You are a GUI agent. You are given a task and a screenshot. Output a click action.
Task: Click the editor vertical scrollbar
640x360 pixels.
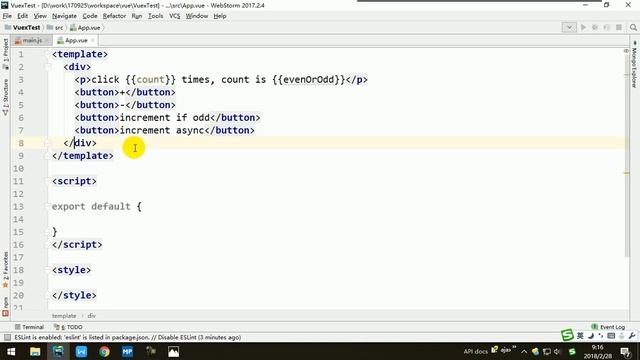click(x=627, y=155)
